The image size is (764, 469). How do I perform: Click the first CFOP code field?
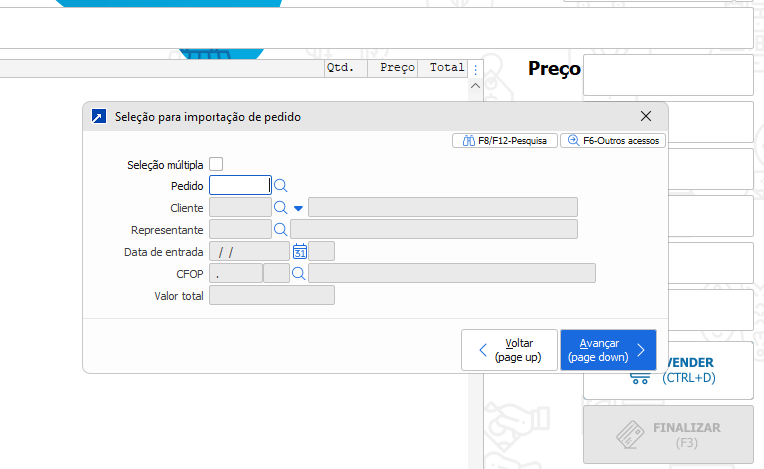coord(236,273)
